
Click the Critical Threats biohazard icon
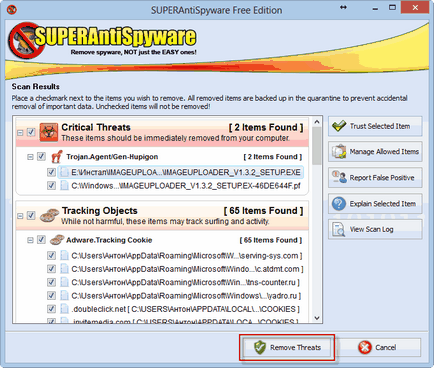pyautogui.click(x=49, y=132)
